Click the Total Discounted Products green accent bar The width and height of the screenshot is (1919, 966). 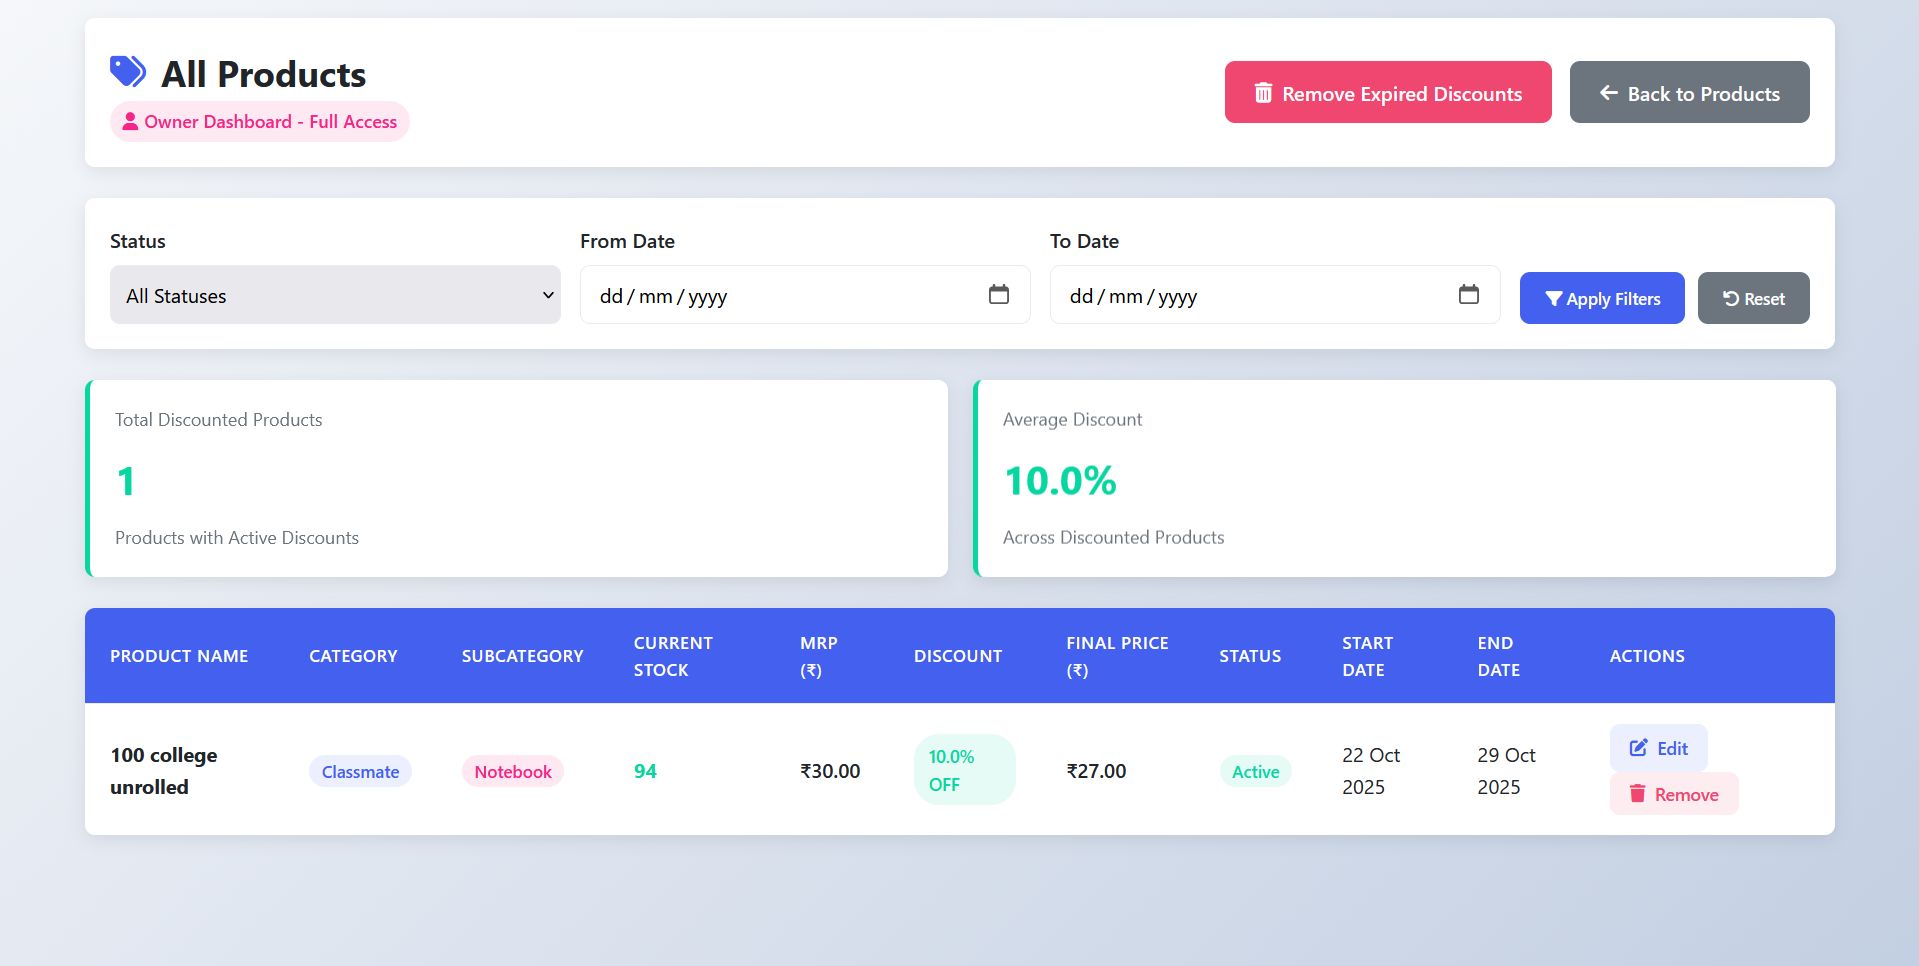(x=88, y=478)
